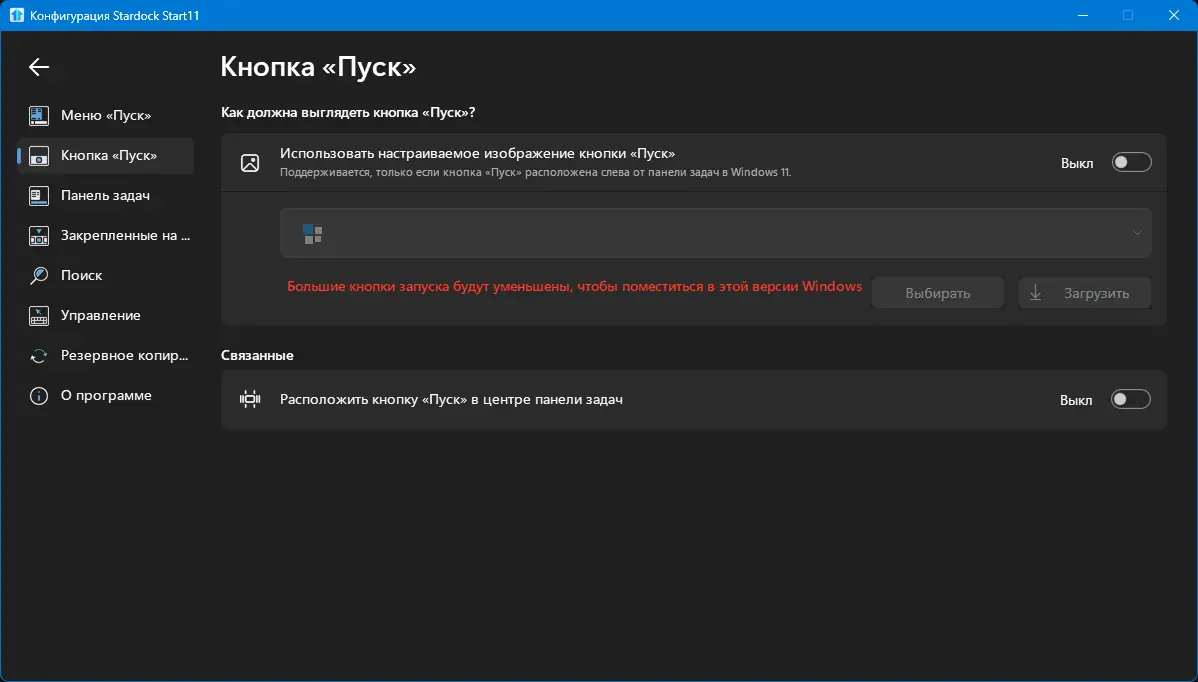
Task: Click the Резервное копирование sync icon
Action: point(39,356)
